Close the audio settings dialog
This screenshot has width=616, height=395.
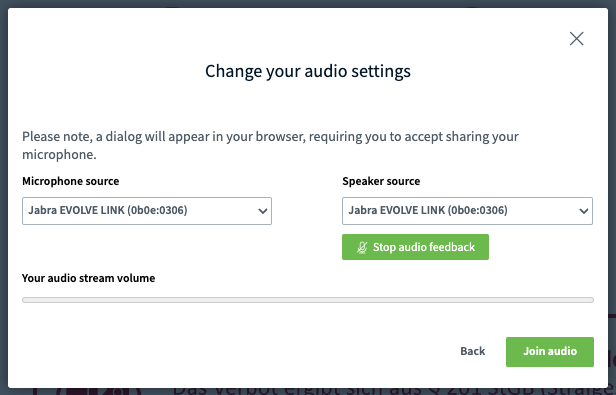coord(576,39)
